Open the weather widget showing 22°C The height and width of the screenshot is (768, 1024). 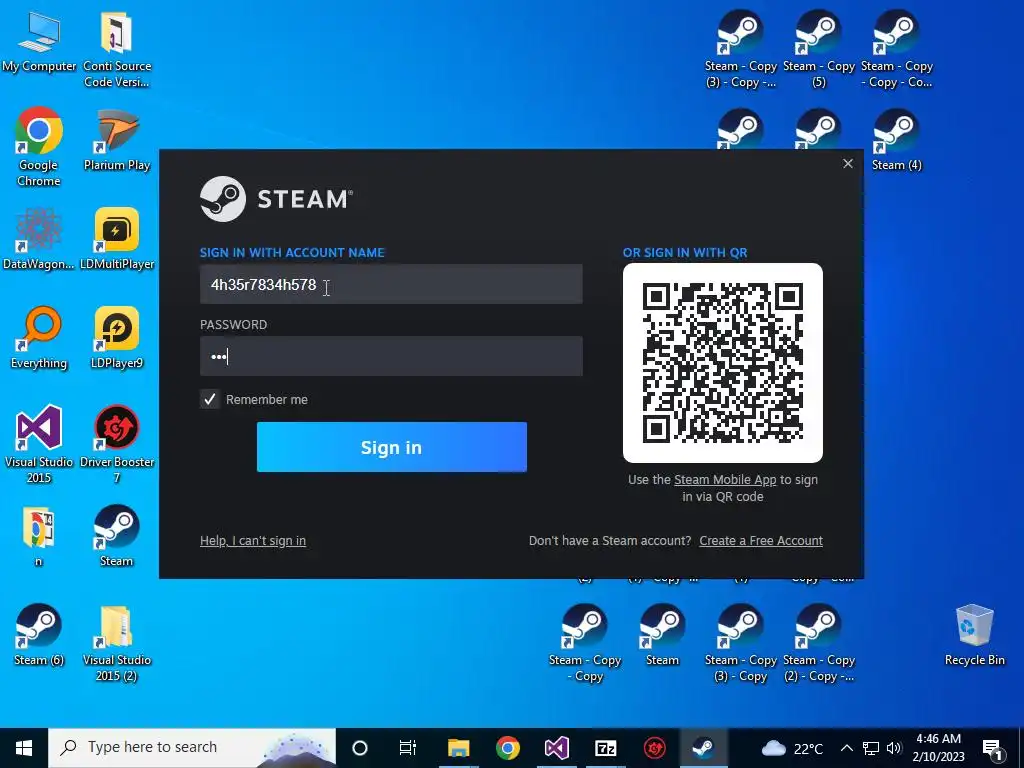792,748
